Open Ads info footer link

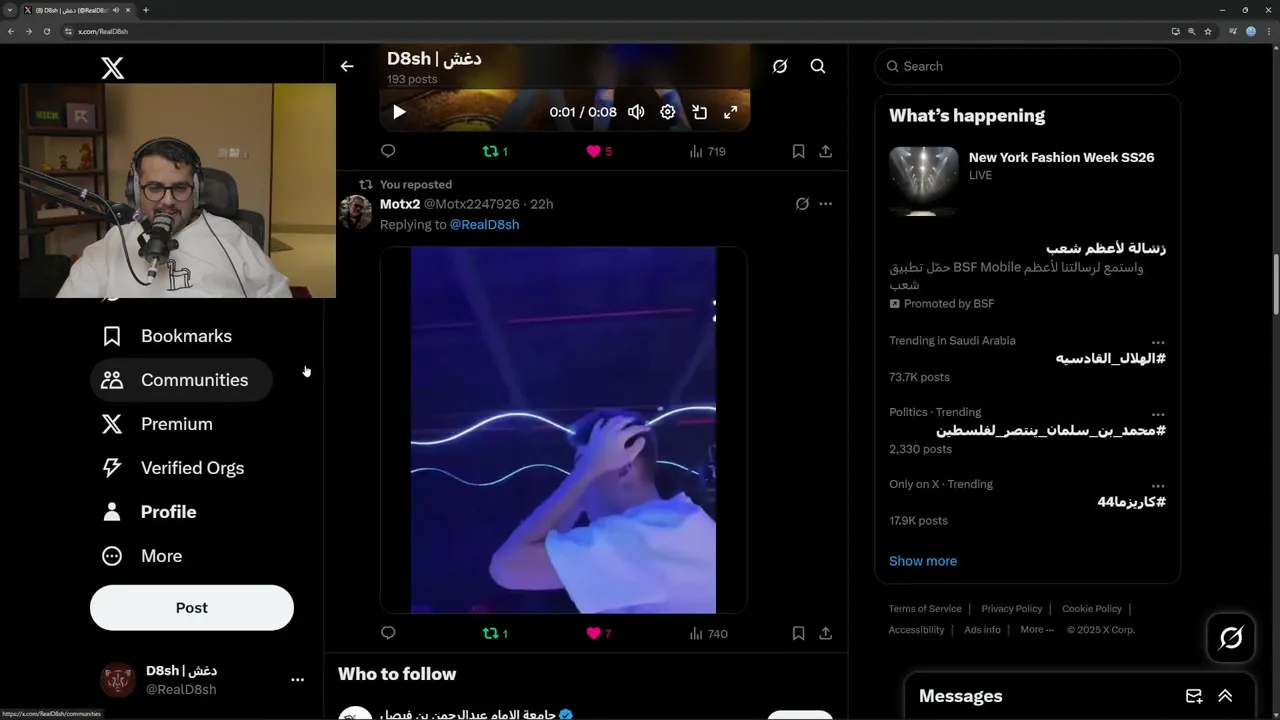(x=982, y=630)
